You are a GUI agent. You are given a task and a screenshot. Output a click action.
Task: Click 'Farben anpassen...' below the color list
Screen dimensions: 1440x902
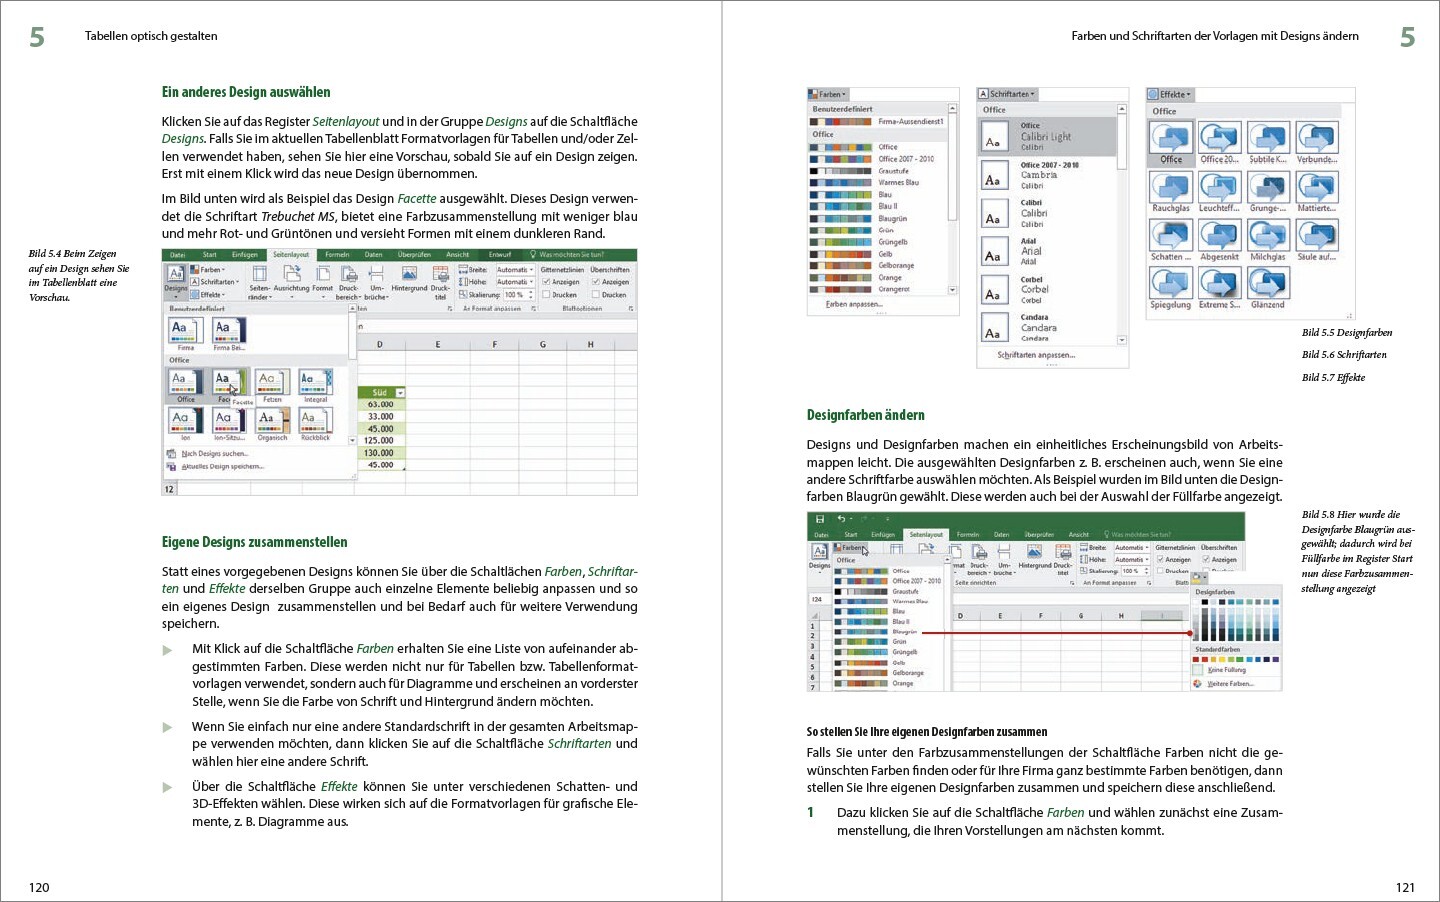(854, 304)
